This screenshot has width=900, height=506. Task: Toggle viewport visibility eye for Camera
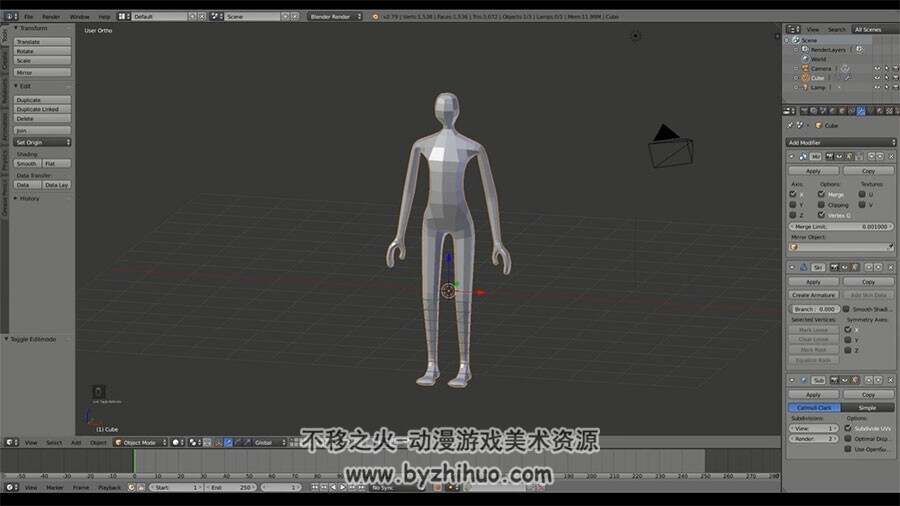877,68
